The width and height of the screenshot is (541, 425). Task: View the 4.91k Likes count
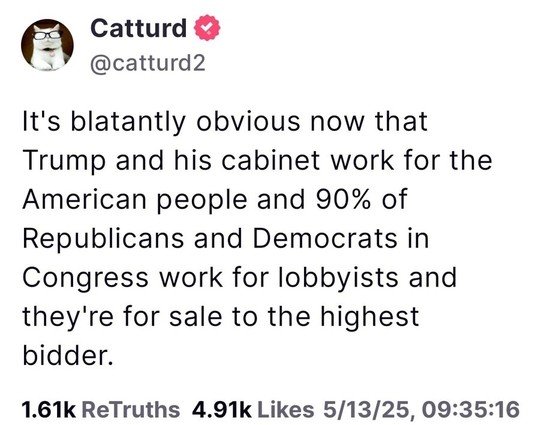click(222, 409)
